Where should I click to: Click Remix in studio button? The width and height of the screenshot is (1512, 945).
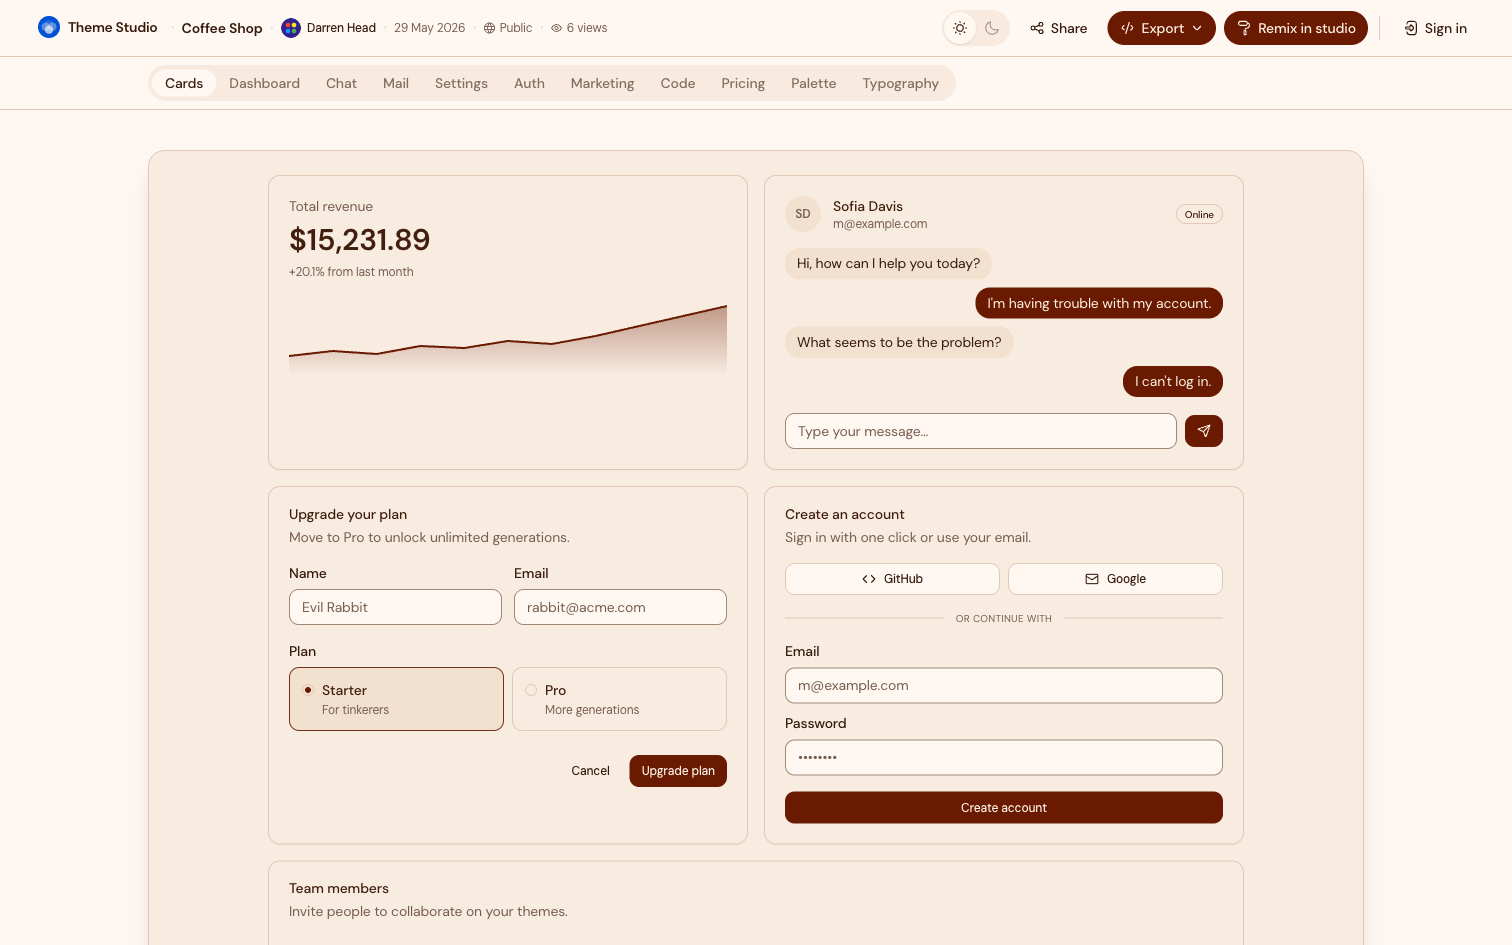(1296, 28)
